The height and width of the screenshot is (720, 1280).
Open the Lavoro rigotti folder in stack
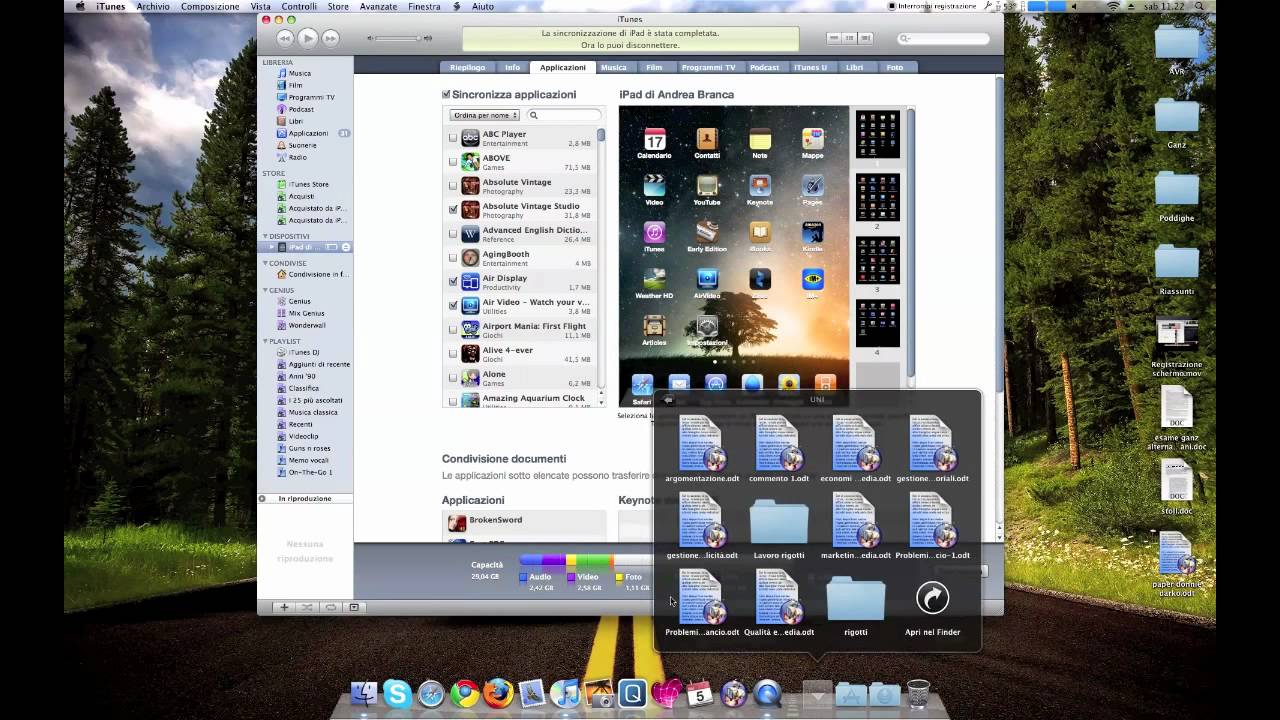(x=779, y=526)
